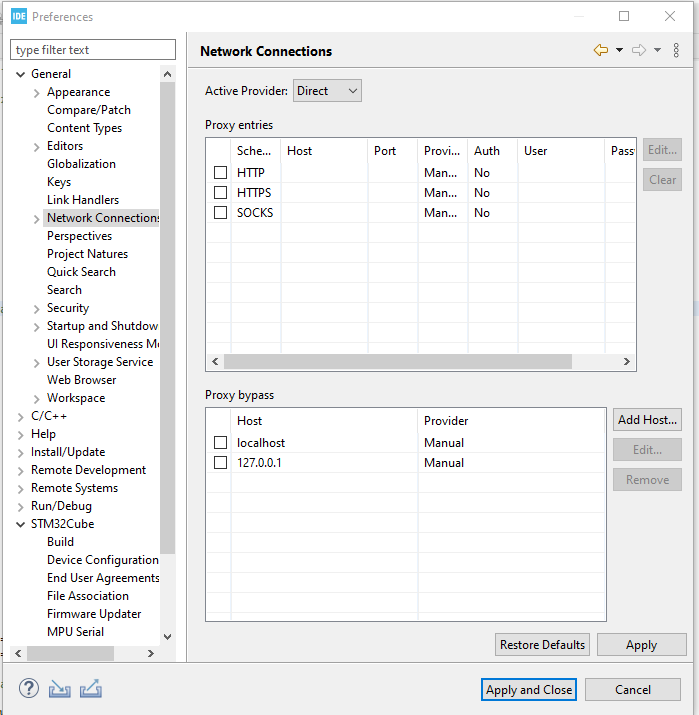Image resolution: width=699 pixels, height=715 pixels.
Task: Click the Import preferences icon
Action: [59, 689]
